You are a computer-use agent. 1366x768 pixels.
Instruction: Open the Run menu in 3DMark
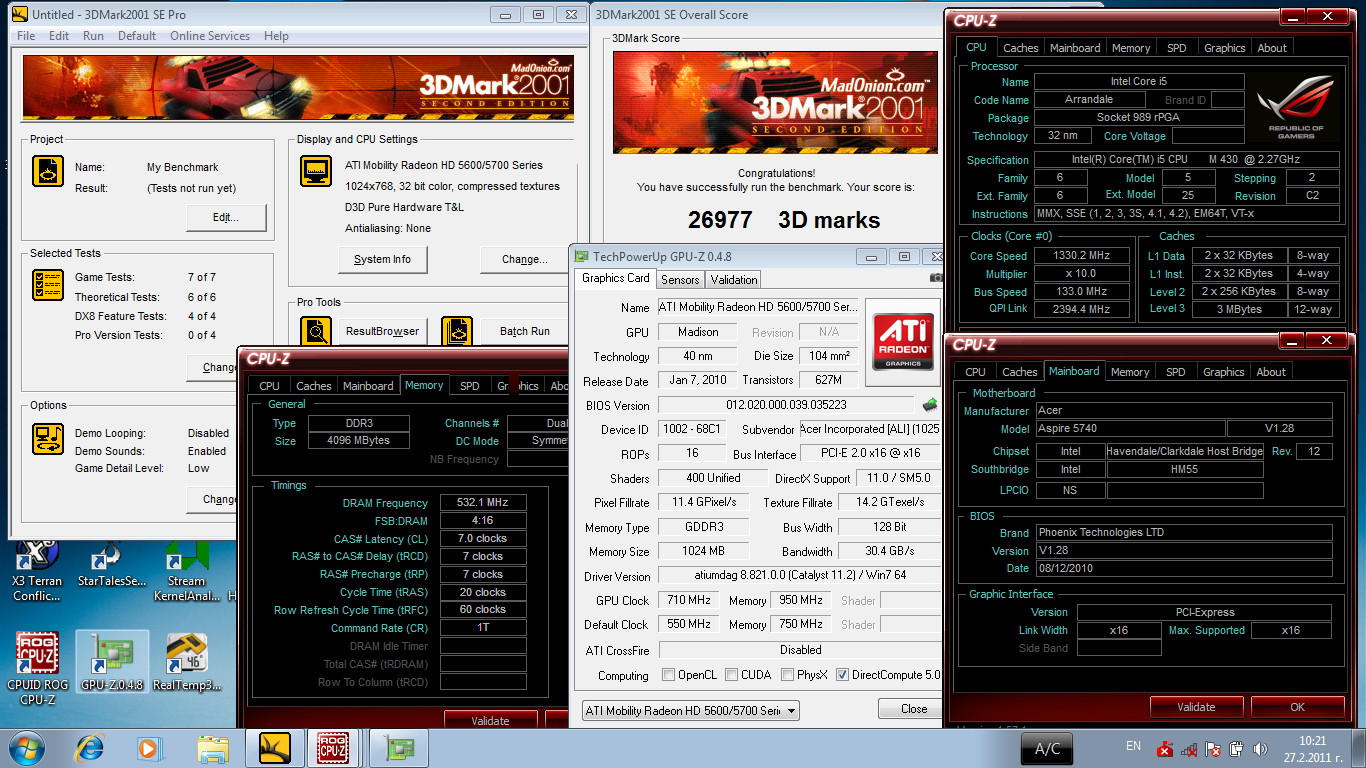point(93,36)
